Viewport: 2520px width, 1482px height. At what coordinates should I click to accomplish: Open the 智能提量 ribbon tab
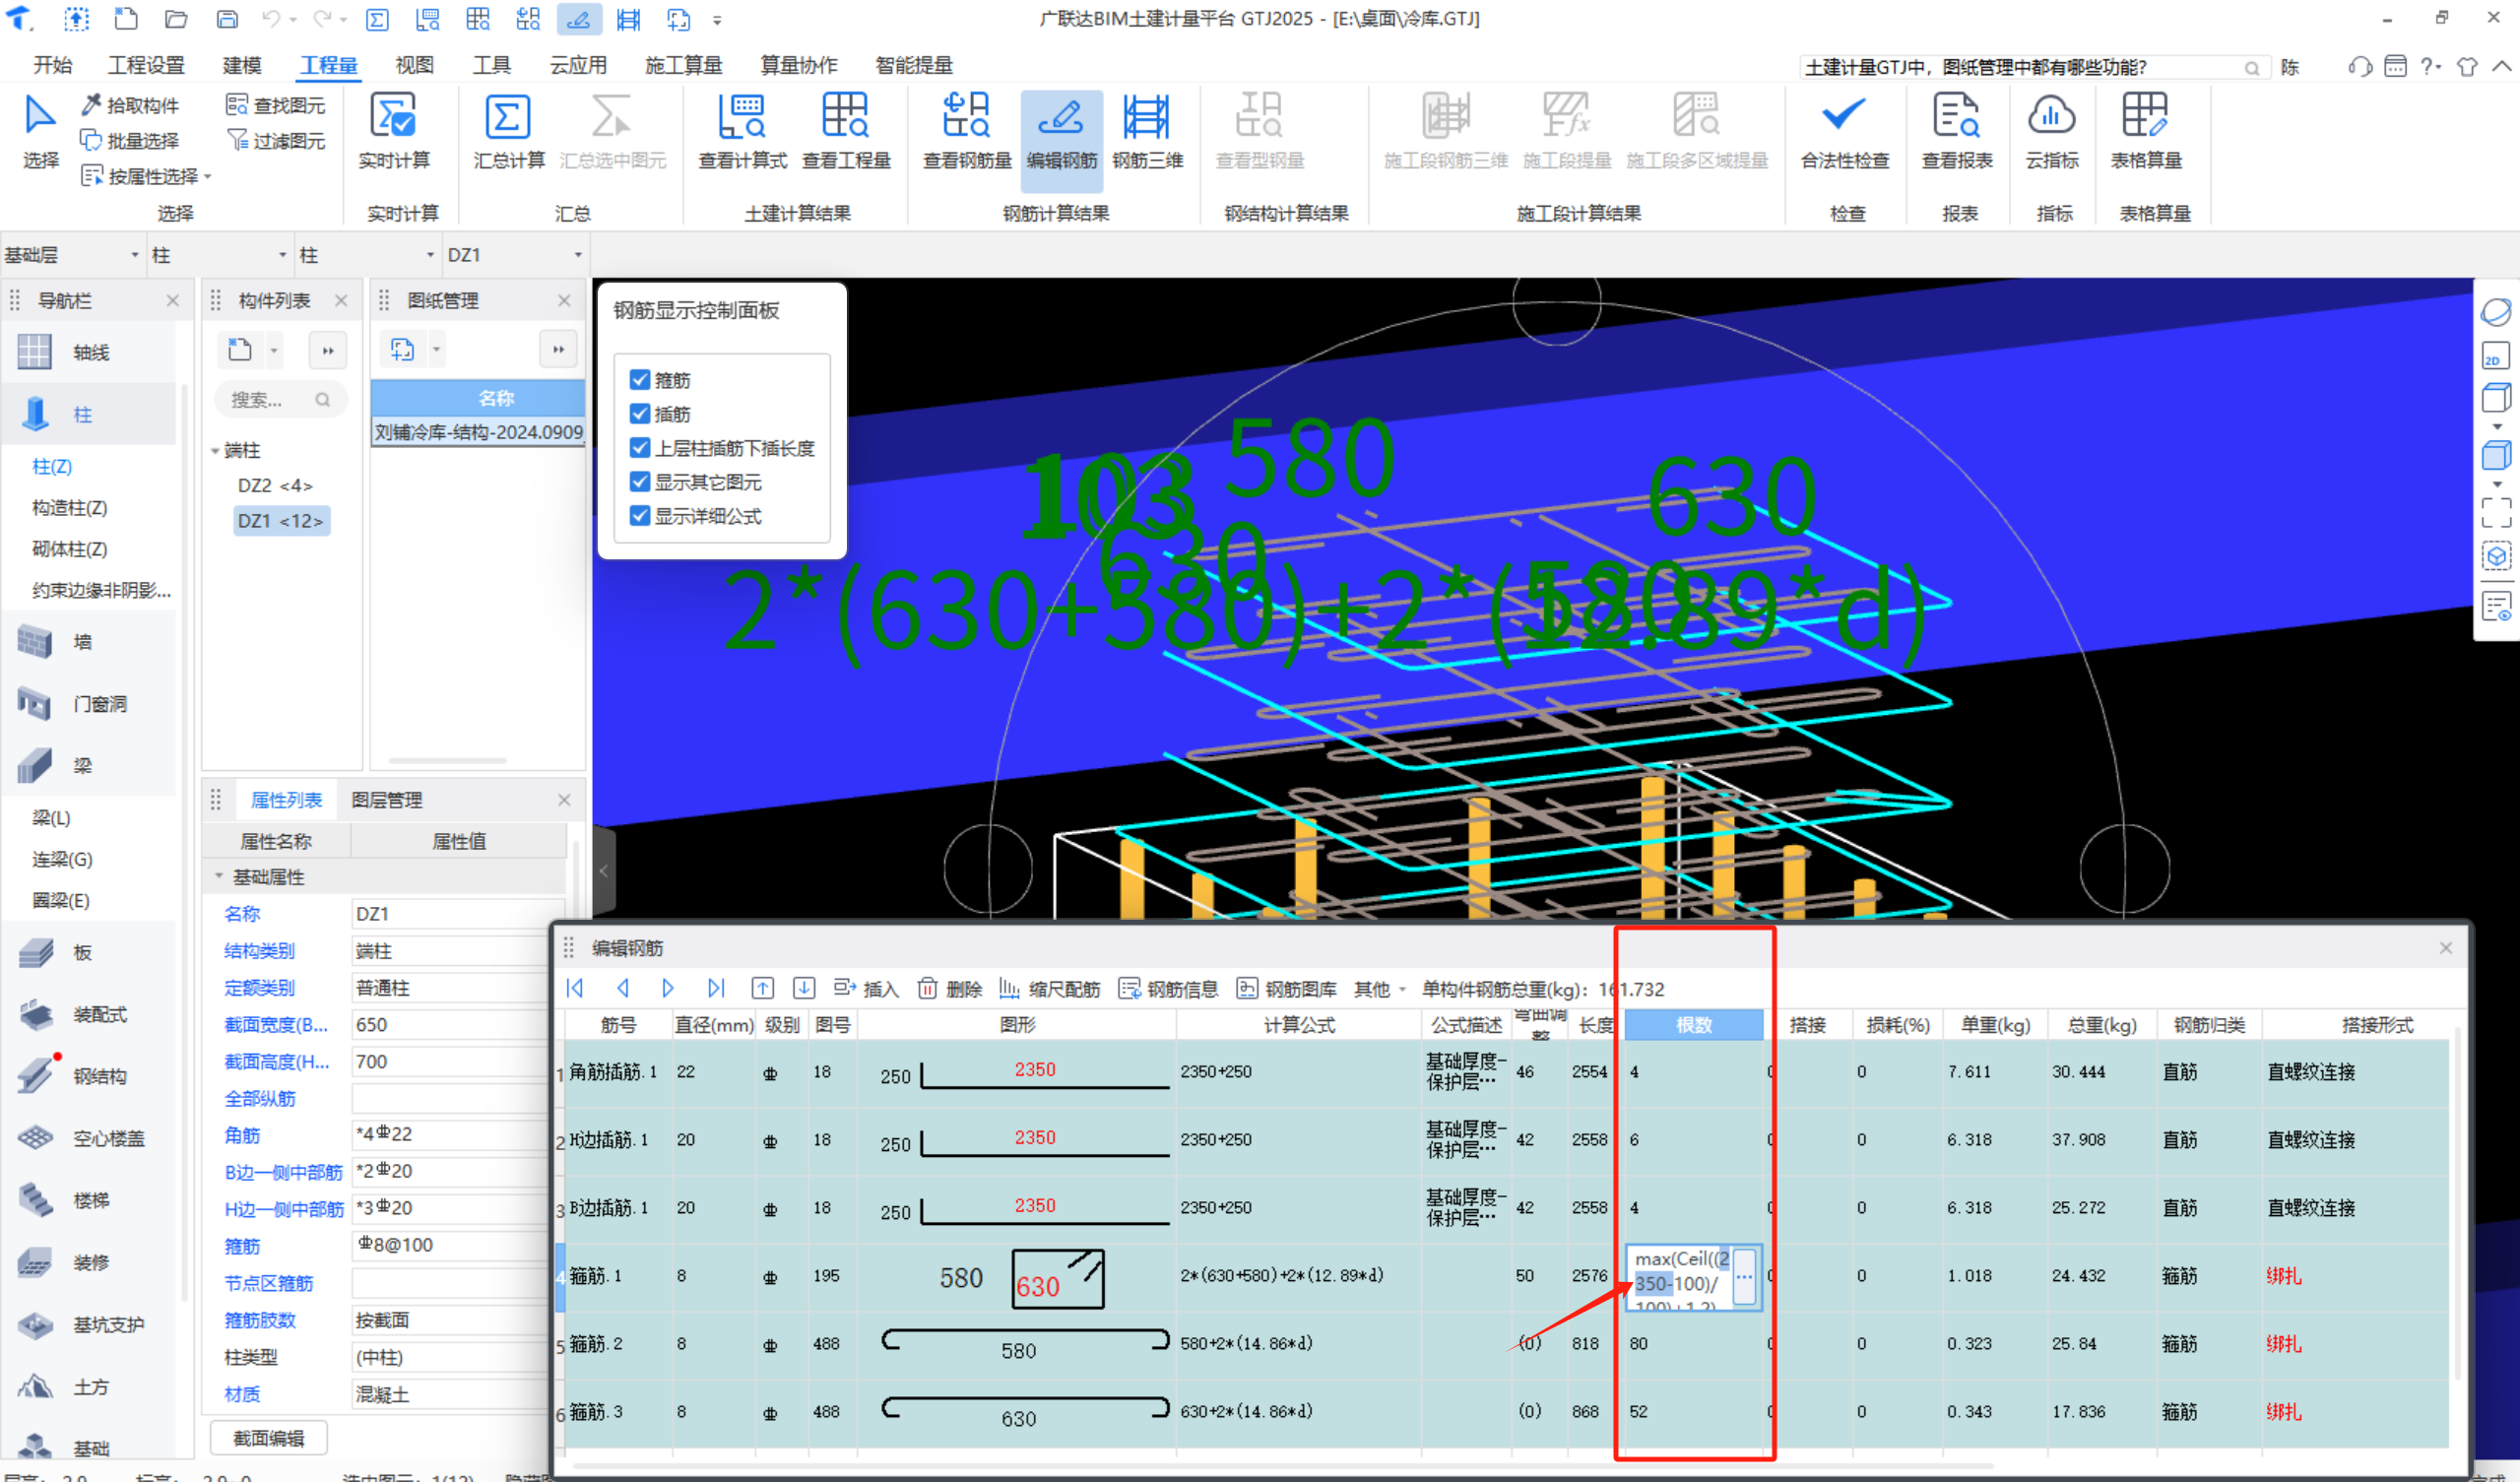pos(914,65)
